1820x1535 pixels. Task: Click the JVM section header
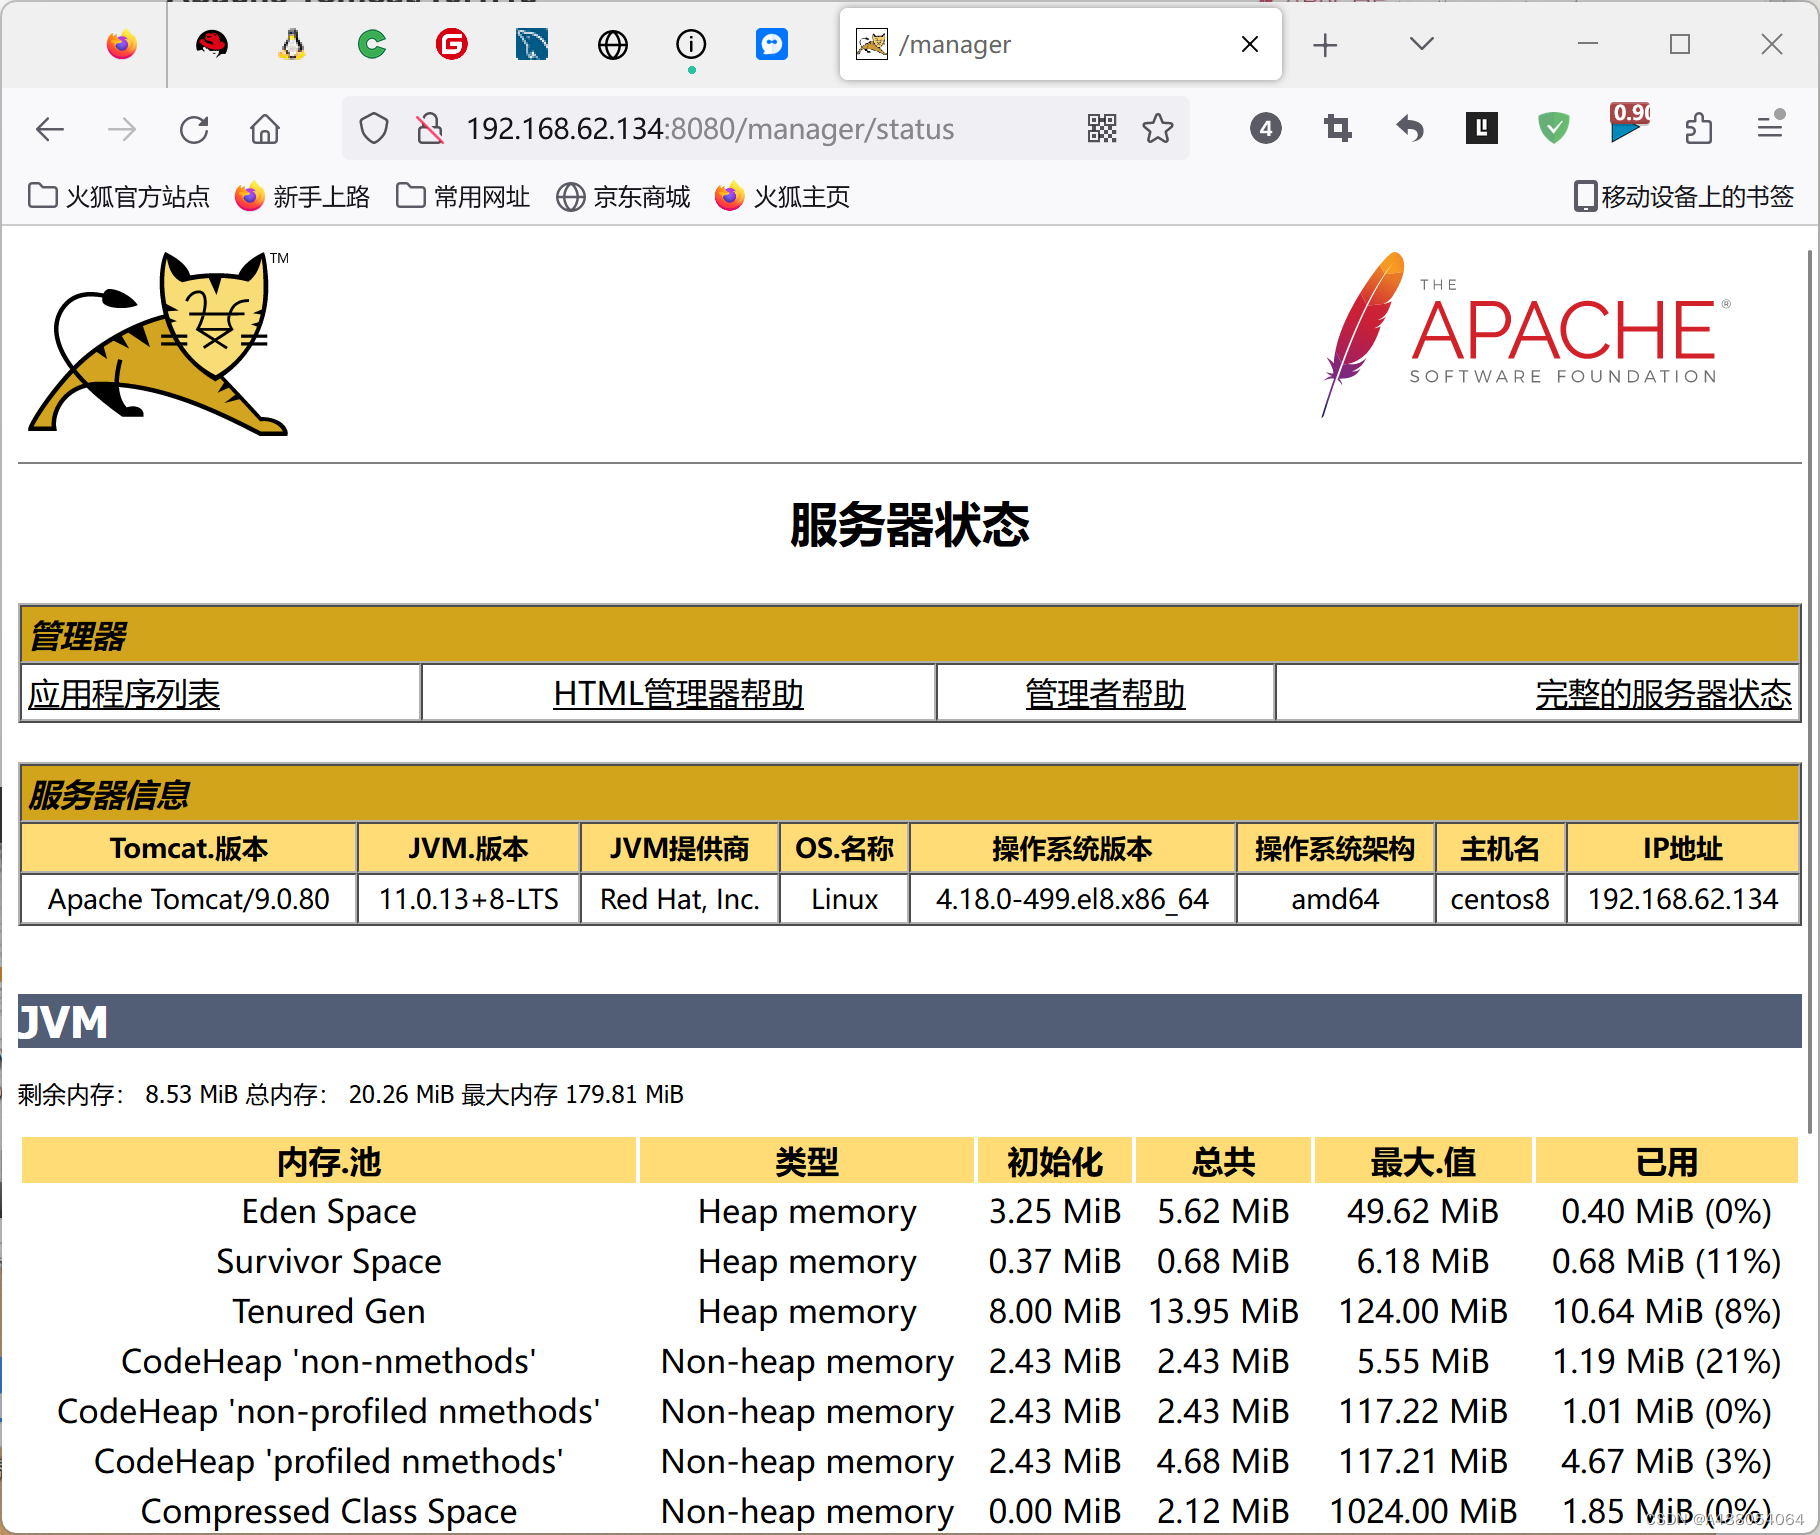910,1021
